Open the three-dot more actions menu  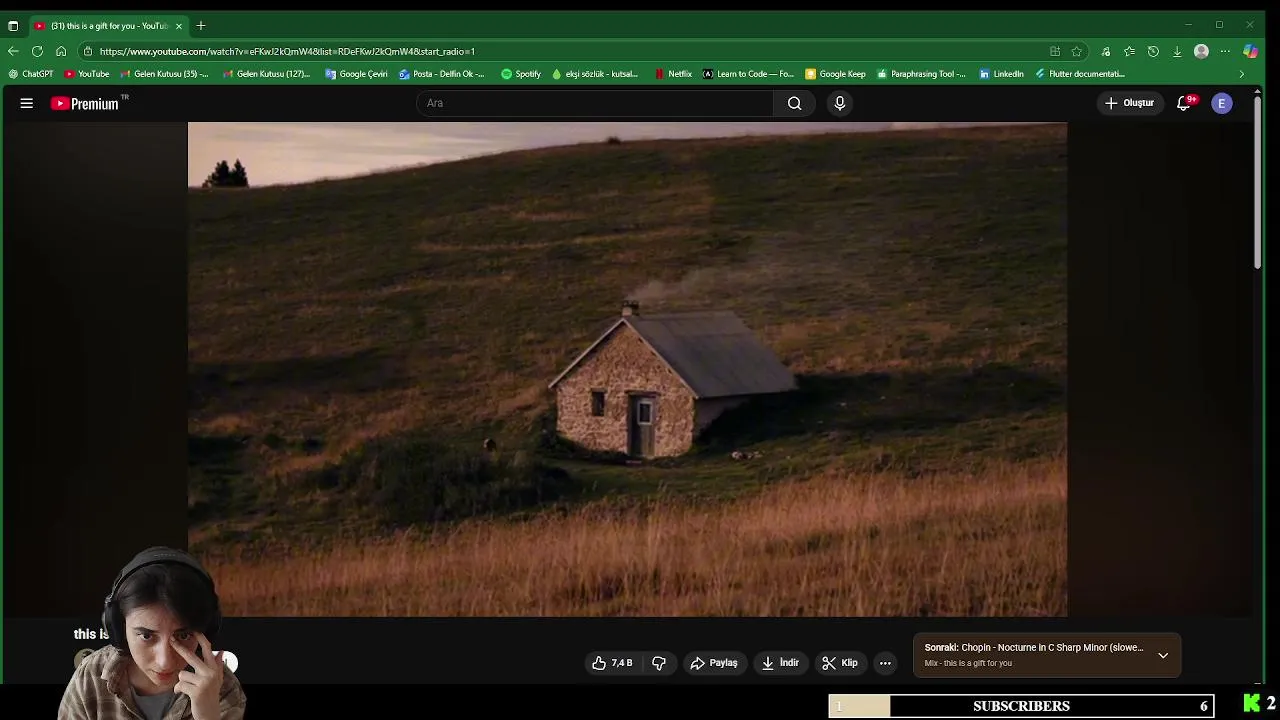point(885,663)
